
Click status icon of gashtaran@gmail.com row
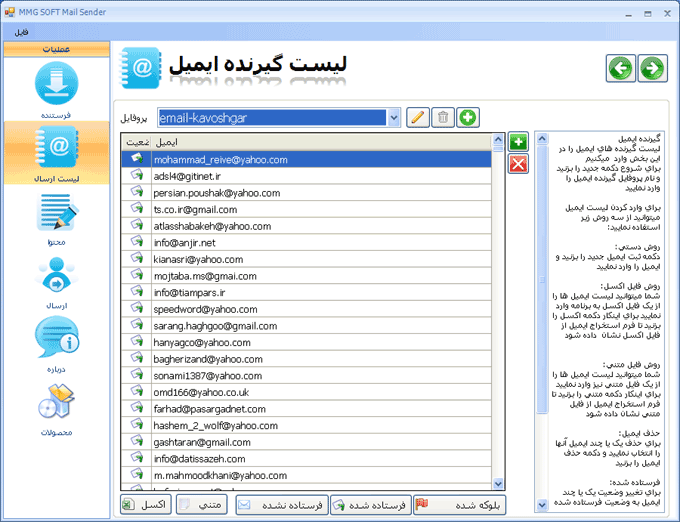[137, 441]
